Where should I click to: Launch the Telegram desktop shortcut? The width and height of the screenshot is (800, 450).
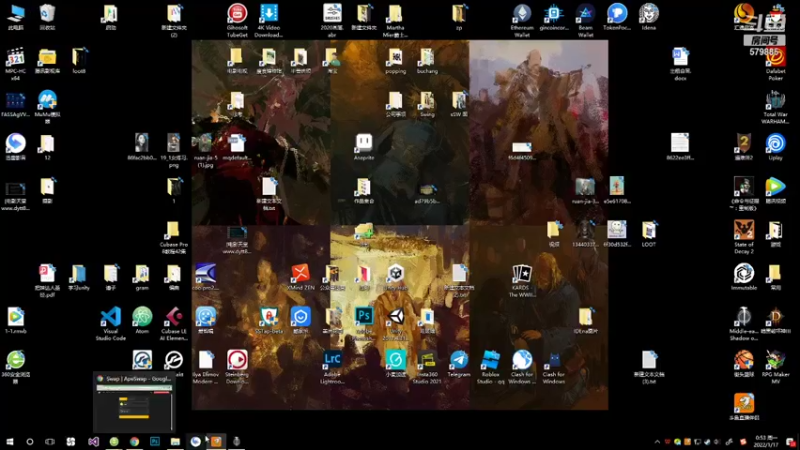(x=459, y=364)
